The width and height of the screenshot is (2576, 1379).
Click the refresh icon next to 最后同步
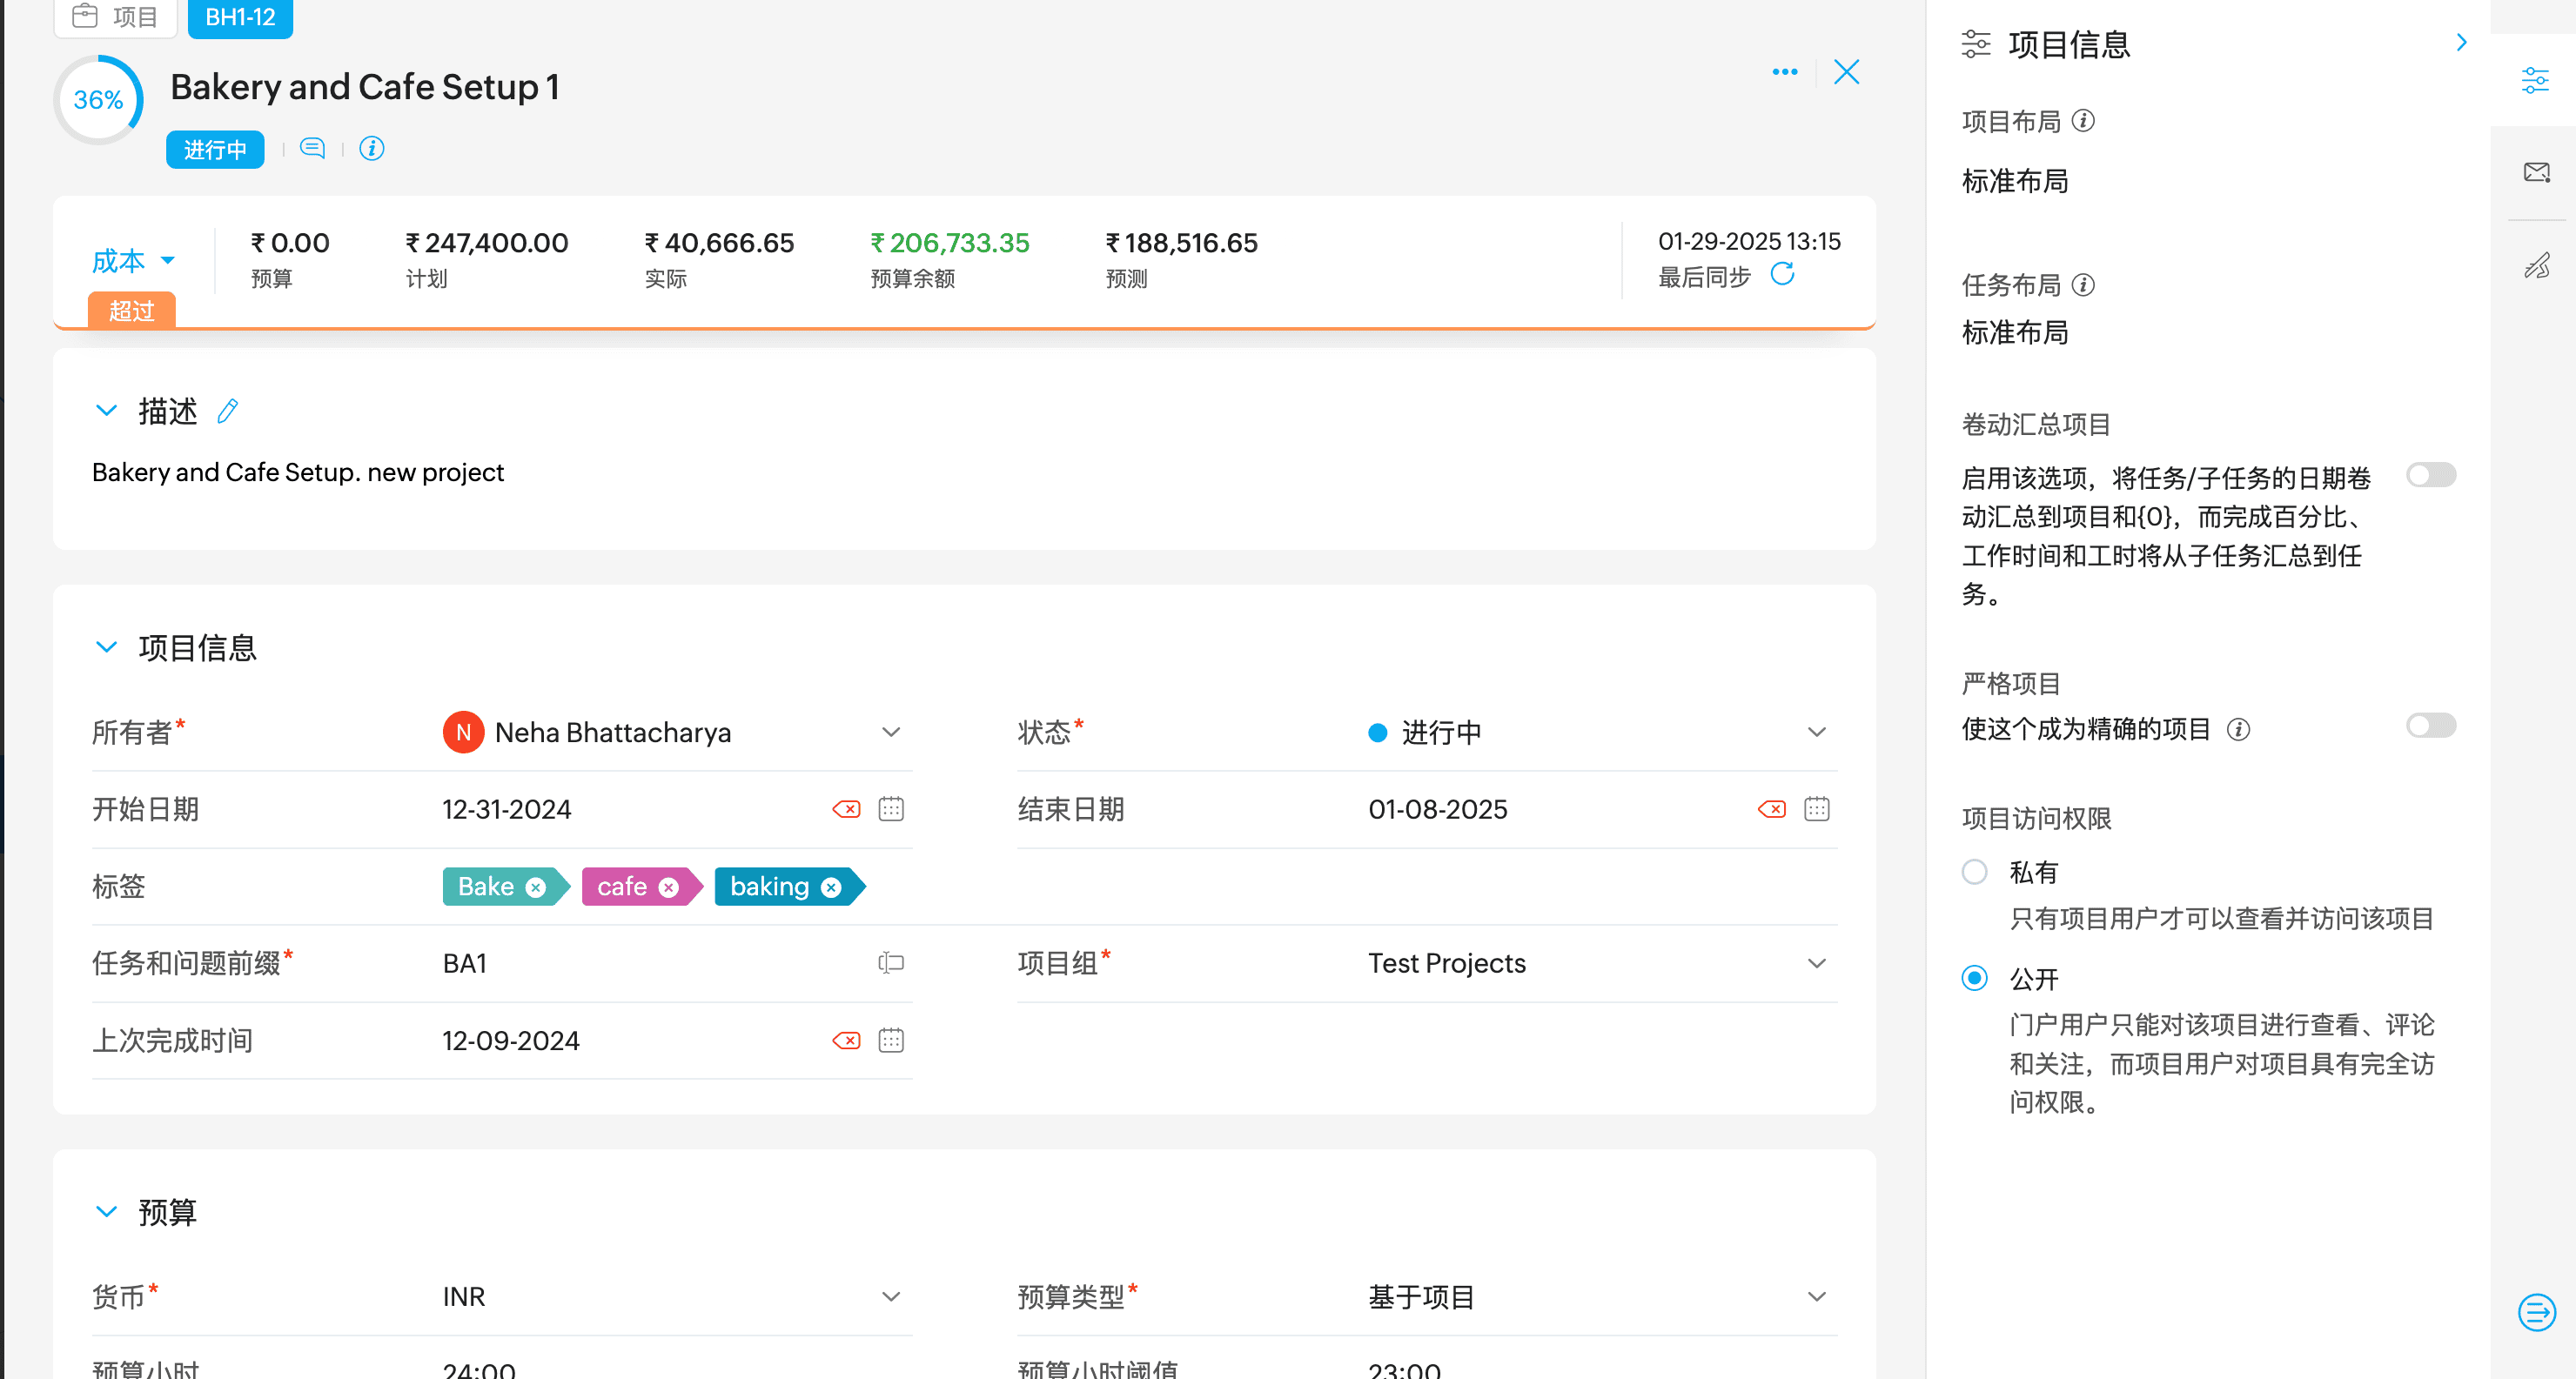[1782, 275]
